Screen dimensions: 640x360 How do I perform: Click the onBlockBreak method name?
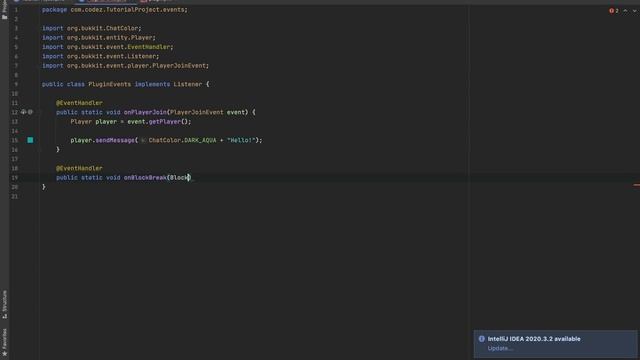pos(145,178)
